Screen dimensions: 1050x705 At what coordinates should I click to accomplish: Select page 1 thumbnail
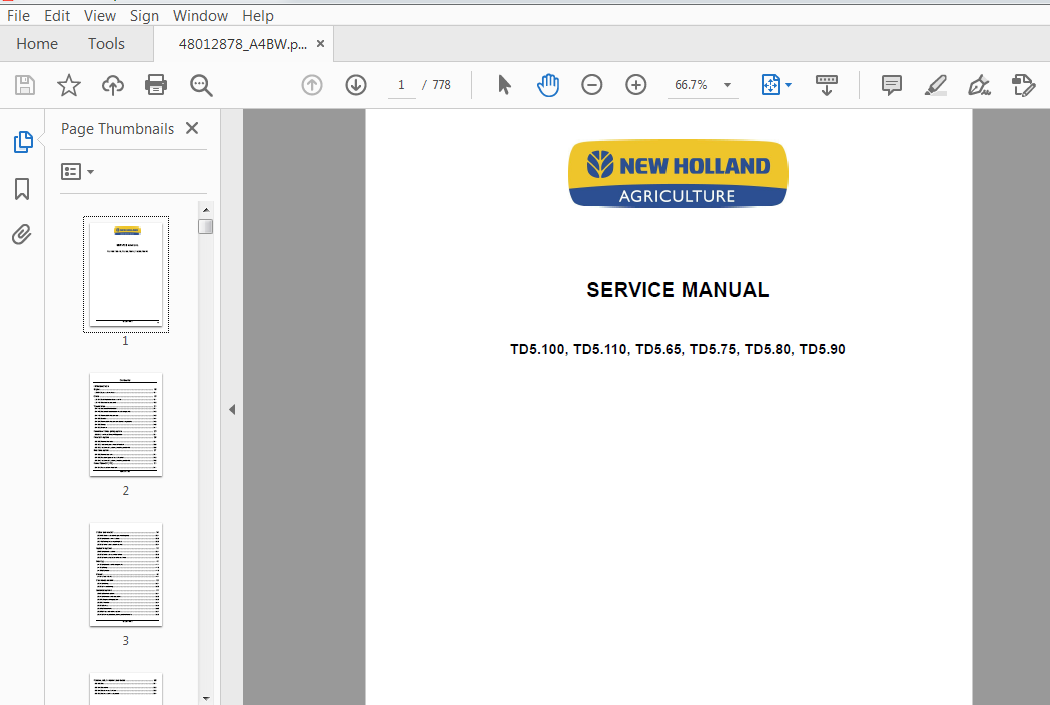pyautogui.click(x=126, y=275)
